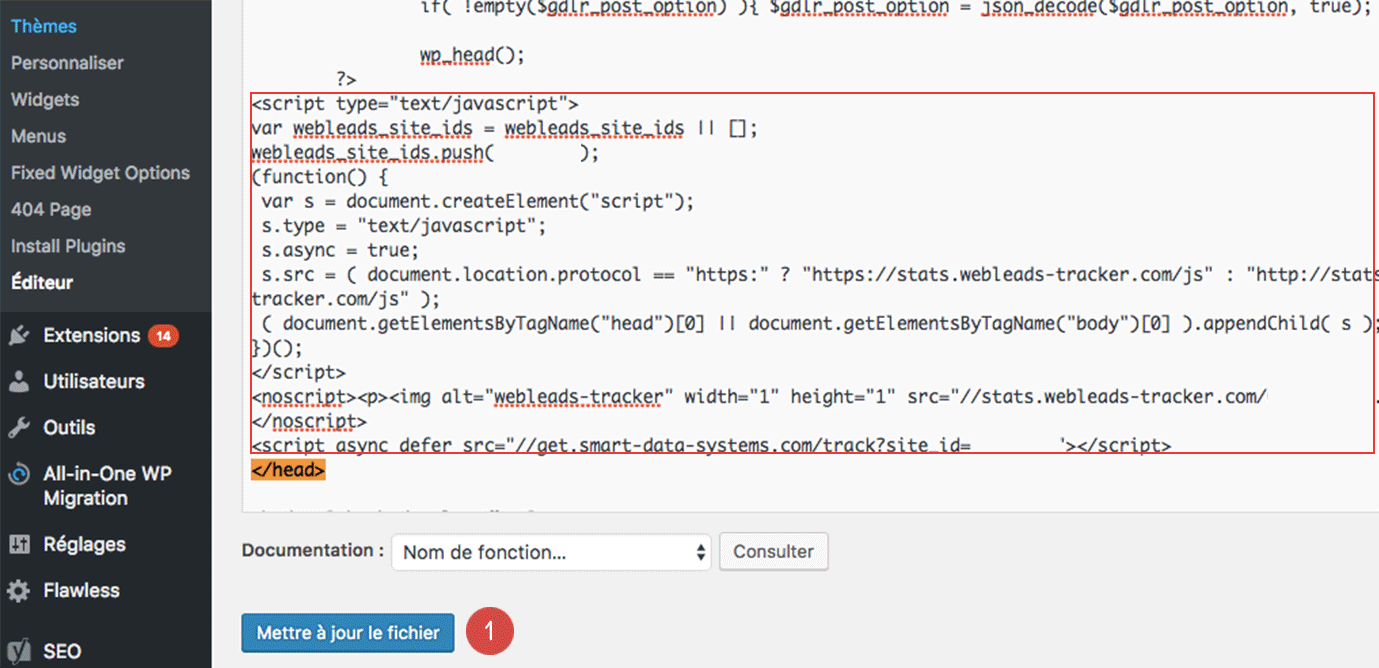Image resolution: width=1379 pixels, height=668 pixels.
Task: Click the document.createElement("script") line
Action: 478,202
